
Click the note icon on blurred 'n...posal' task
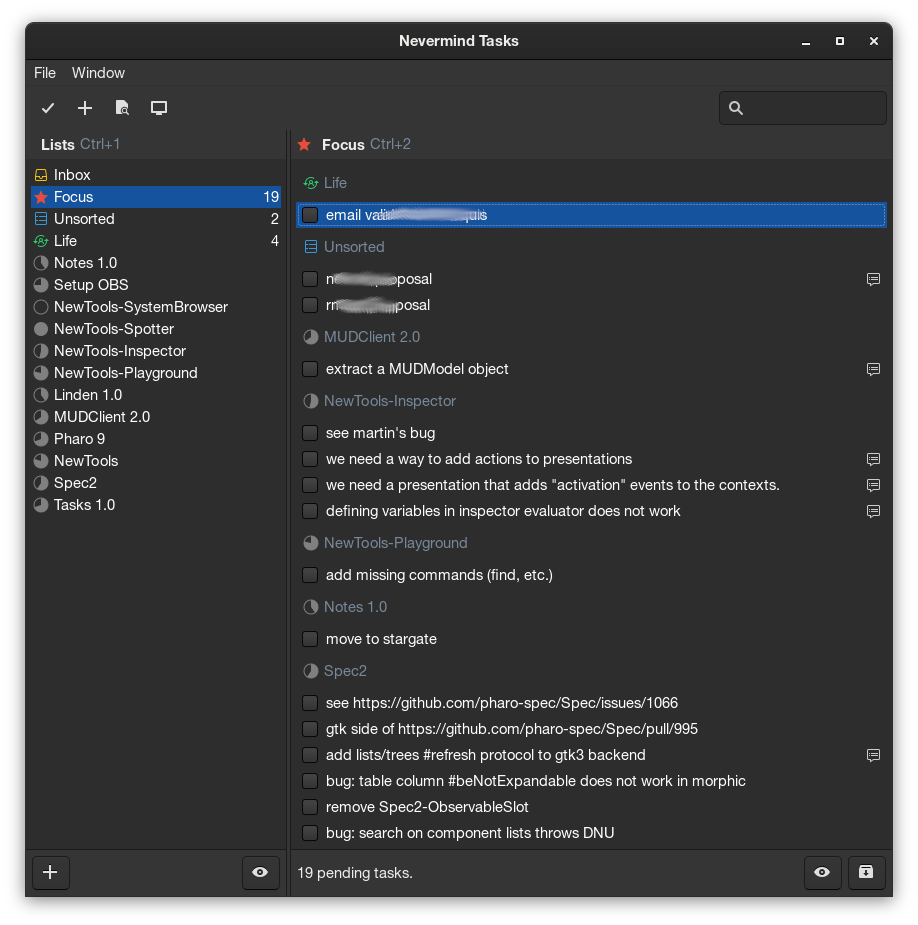873,279
